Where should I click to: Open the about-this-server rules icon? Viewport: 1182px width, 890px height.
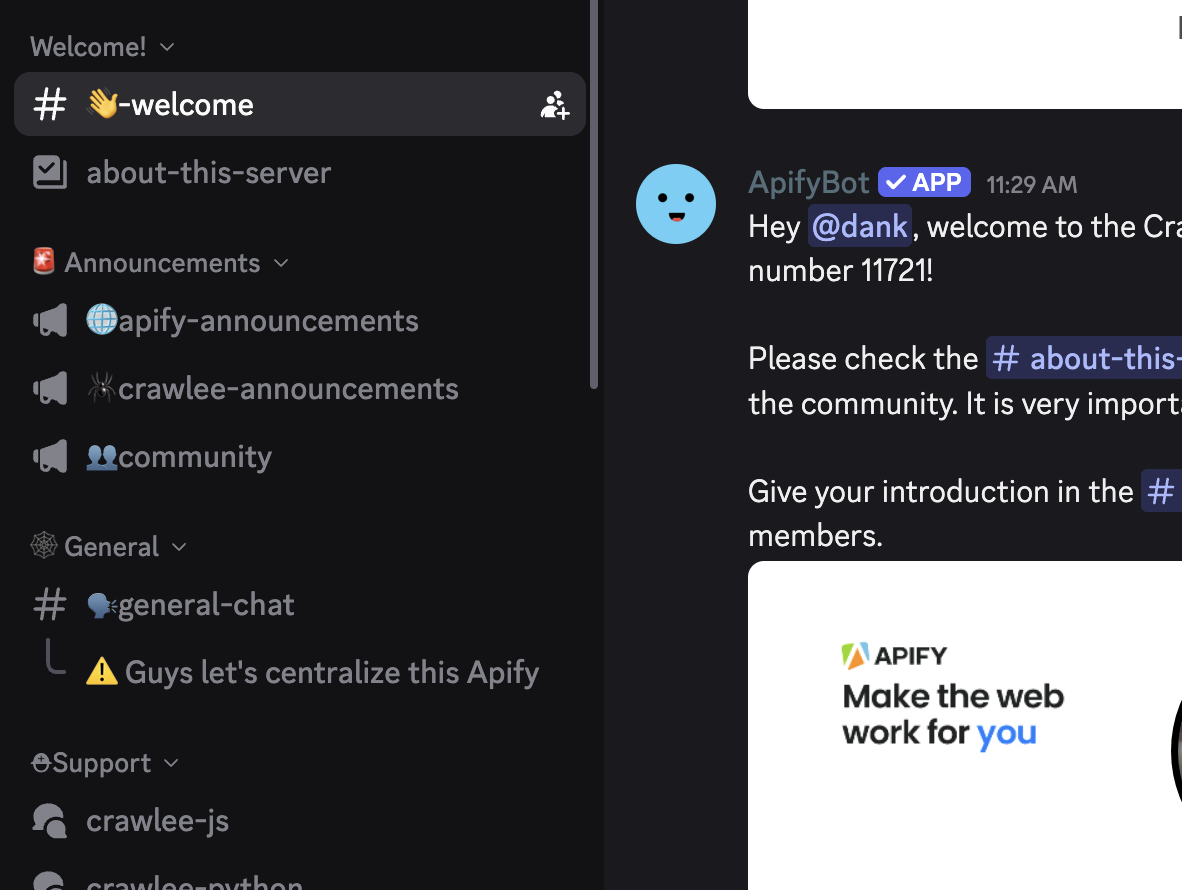click(50, 173)
